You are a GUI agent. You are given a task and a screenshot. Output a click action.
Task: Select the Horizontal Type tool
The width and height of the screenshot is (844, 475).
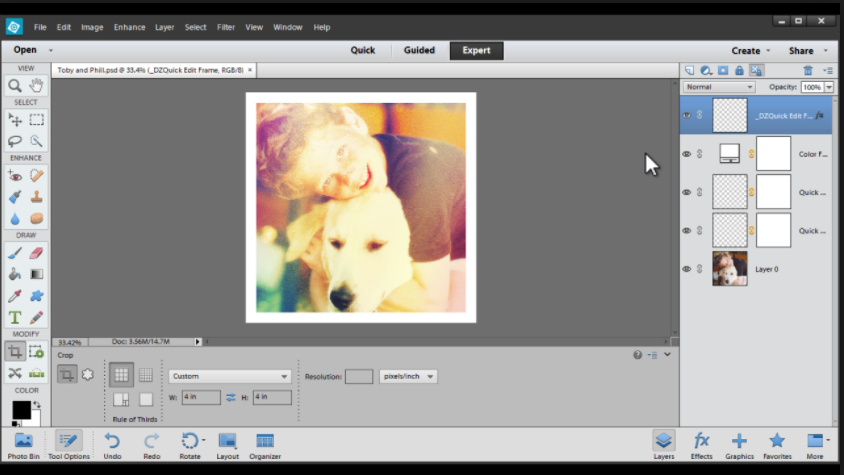click(x=15, y=318)
